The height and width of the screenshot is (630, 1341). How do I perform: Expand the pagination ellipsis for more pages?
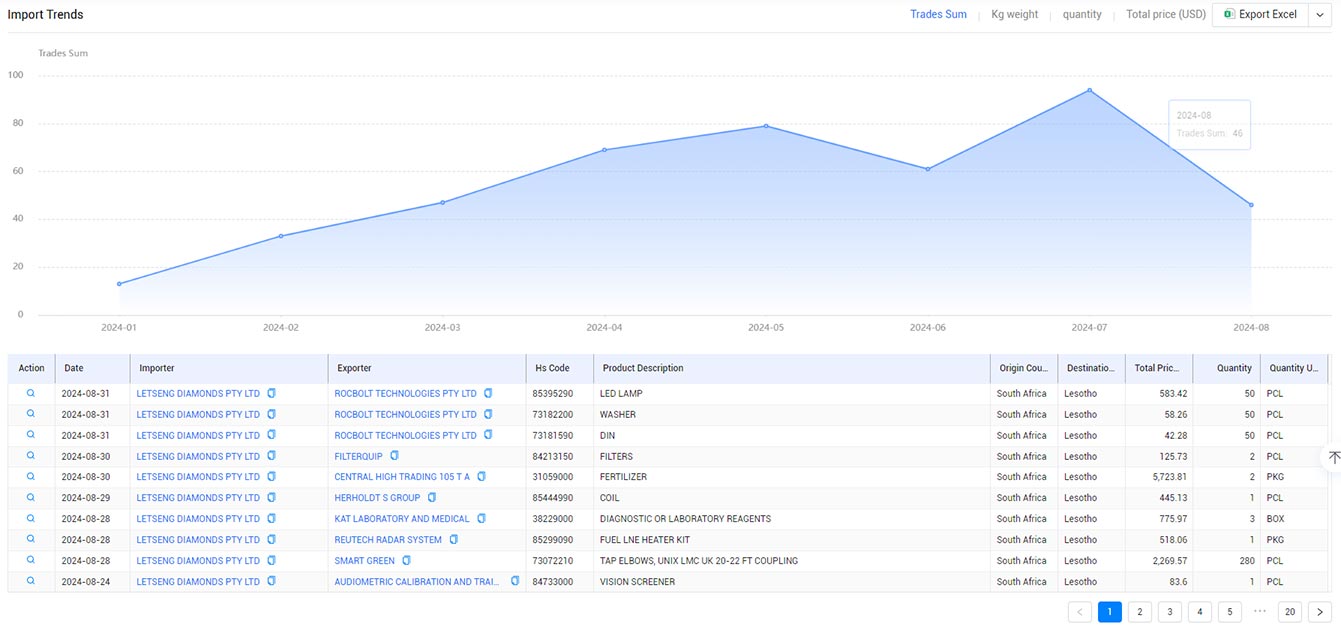[x=1260, y=612]
